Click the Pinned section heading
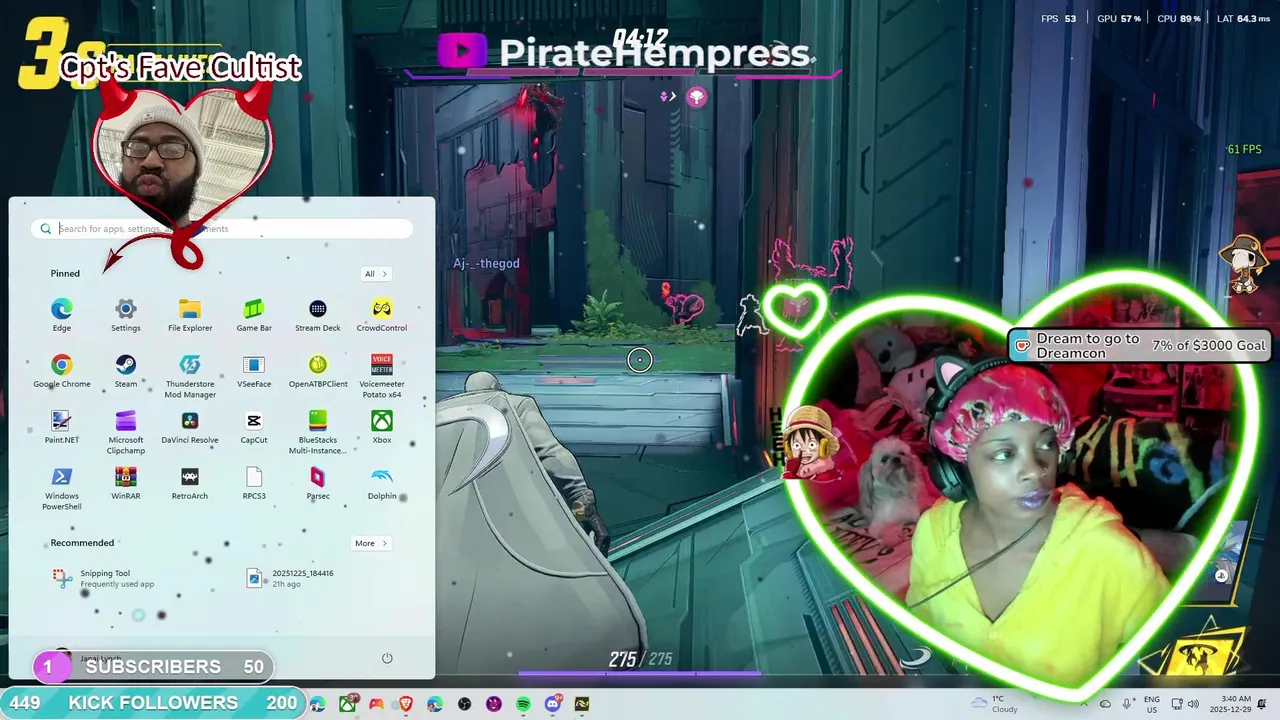 click(x=65, y=273)
